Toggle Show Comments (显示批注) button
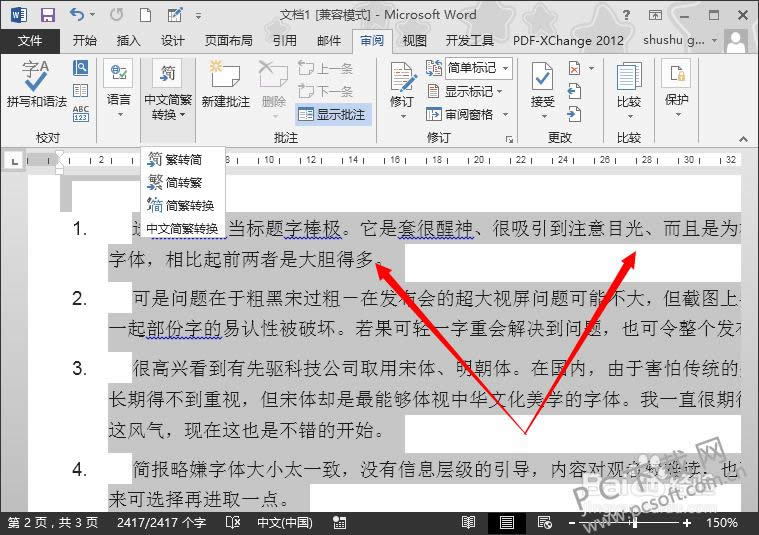 333,115
